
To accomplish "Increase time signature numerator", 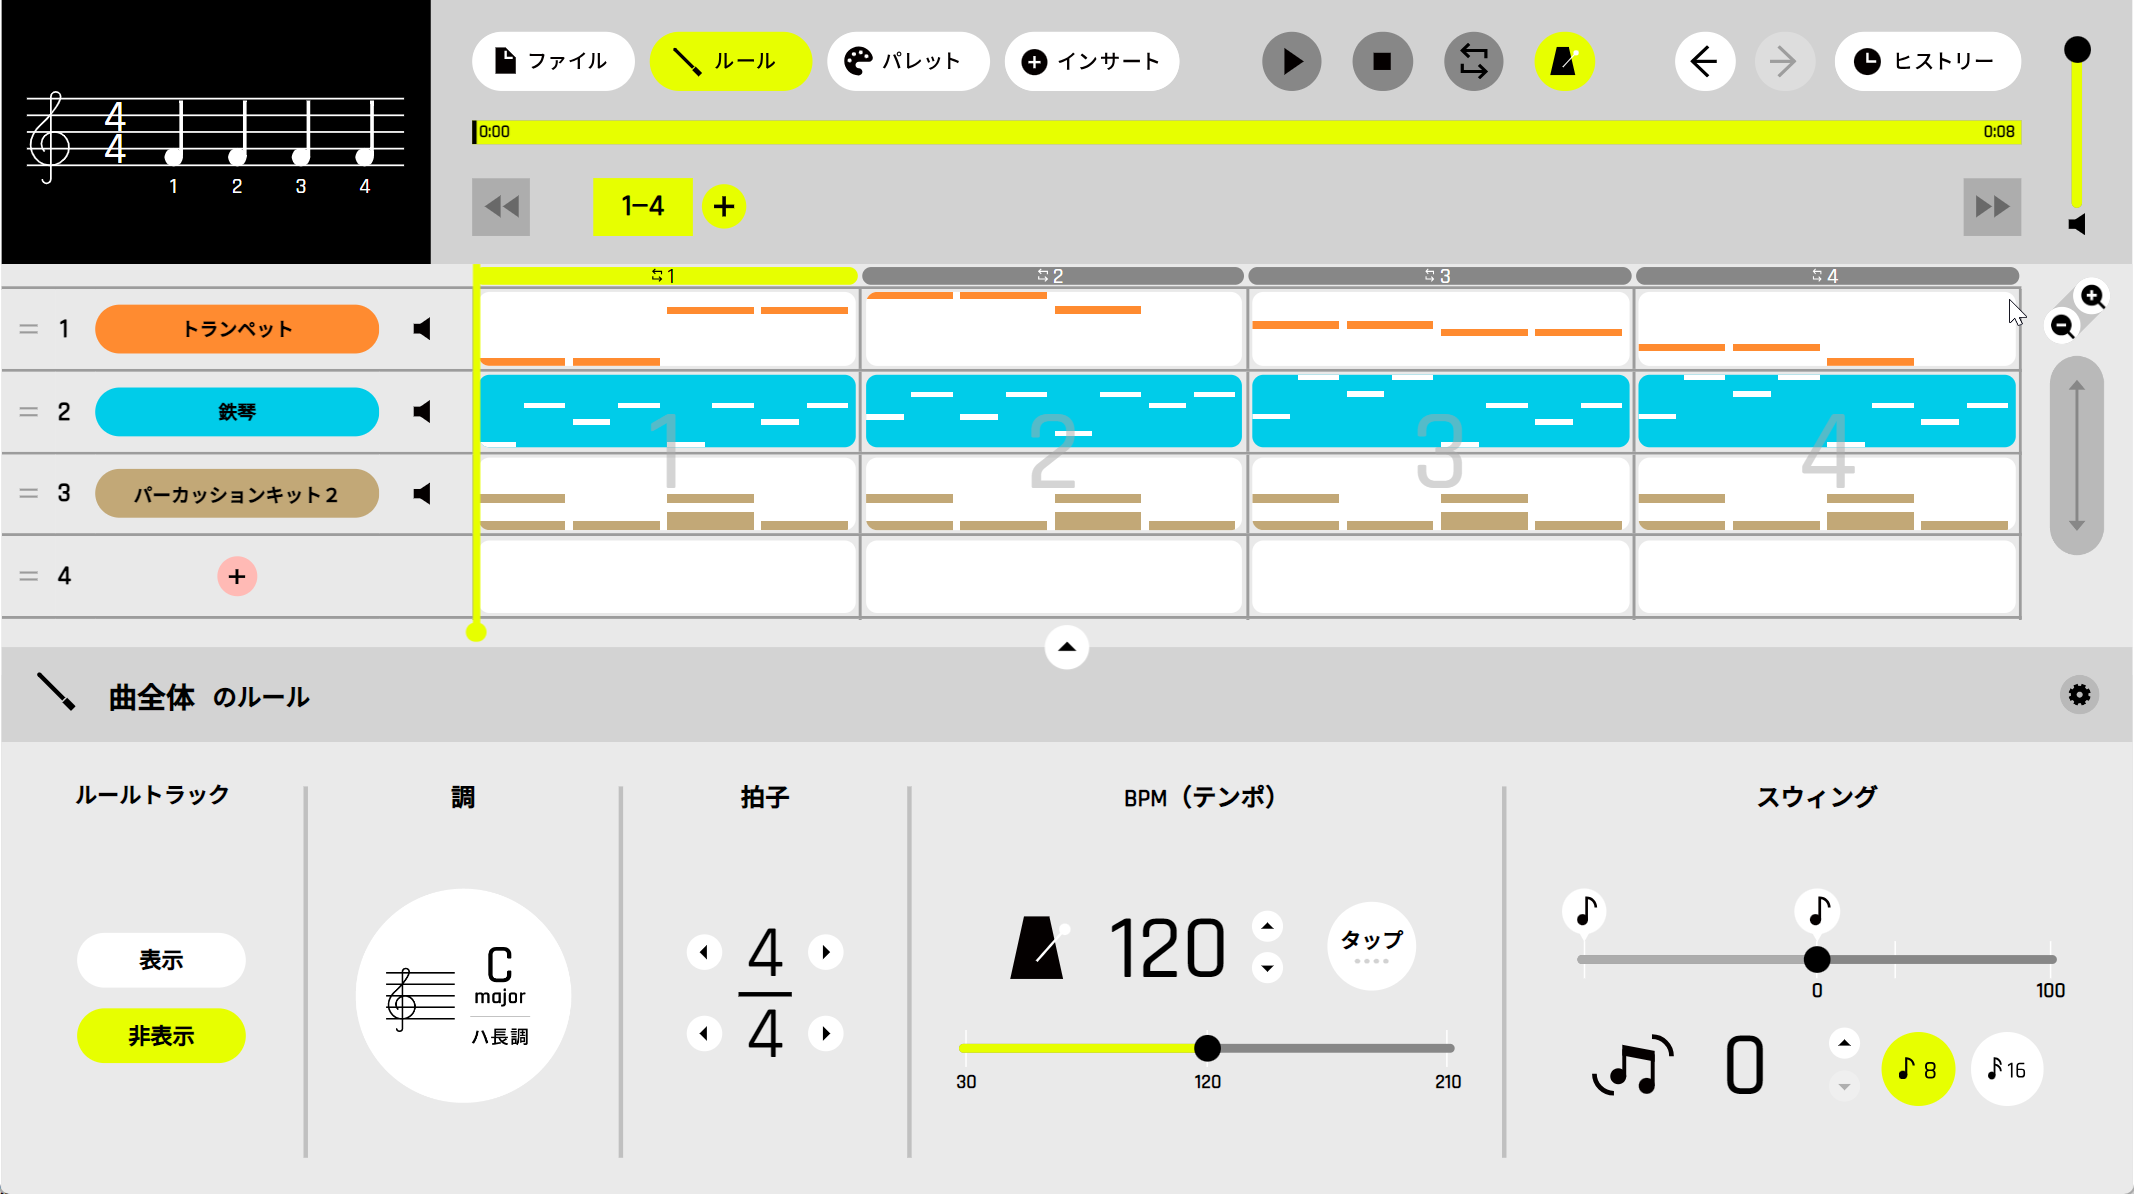I will (x=826, y=952).
